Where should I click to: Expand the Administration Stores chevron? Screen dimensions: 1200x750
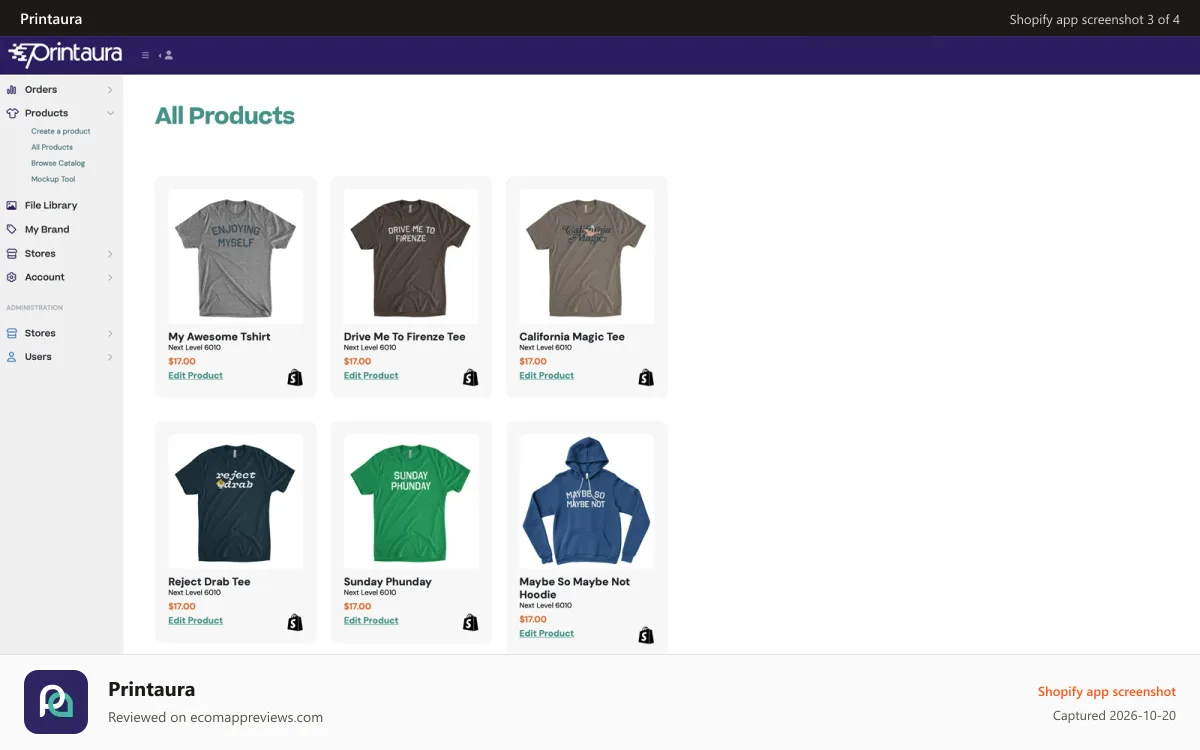tap(110, 333)
